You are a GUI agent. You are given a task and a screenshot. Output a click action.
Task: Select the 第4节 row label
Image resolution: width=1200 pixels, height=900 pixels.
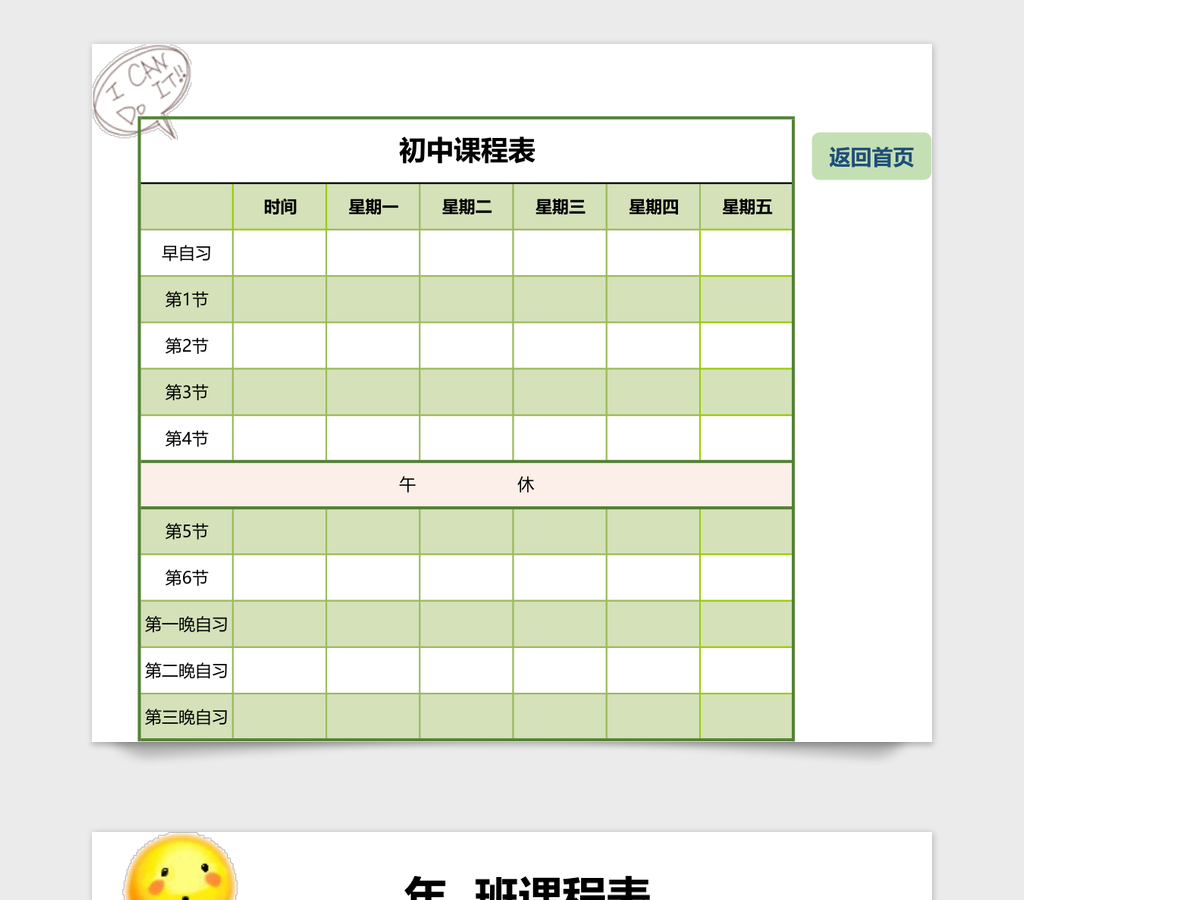(x=187, y=438)
